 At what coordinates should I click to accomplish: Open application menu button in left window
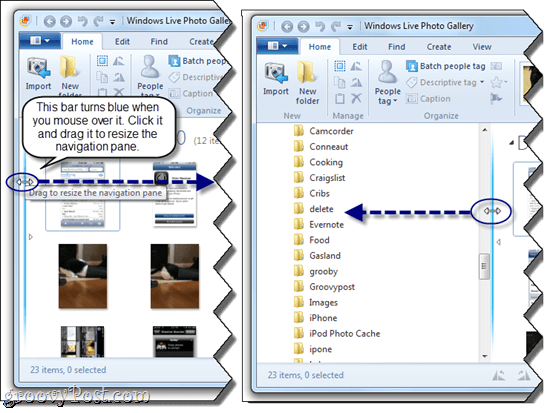tap(40, 41)
